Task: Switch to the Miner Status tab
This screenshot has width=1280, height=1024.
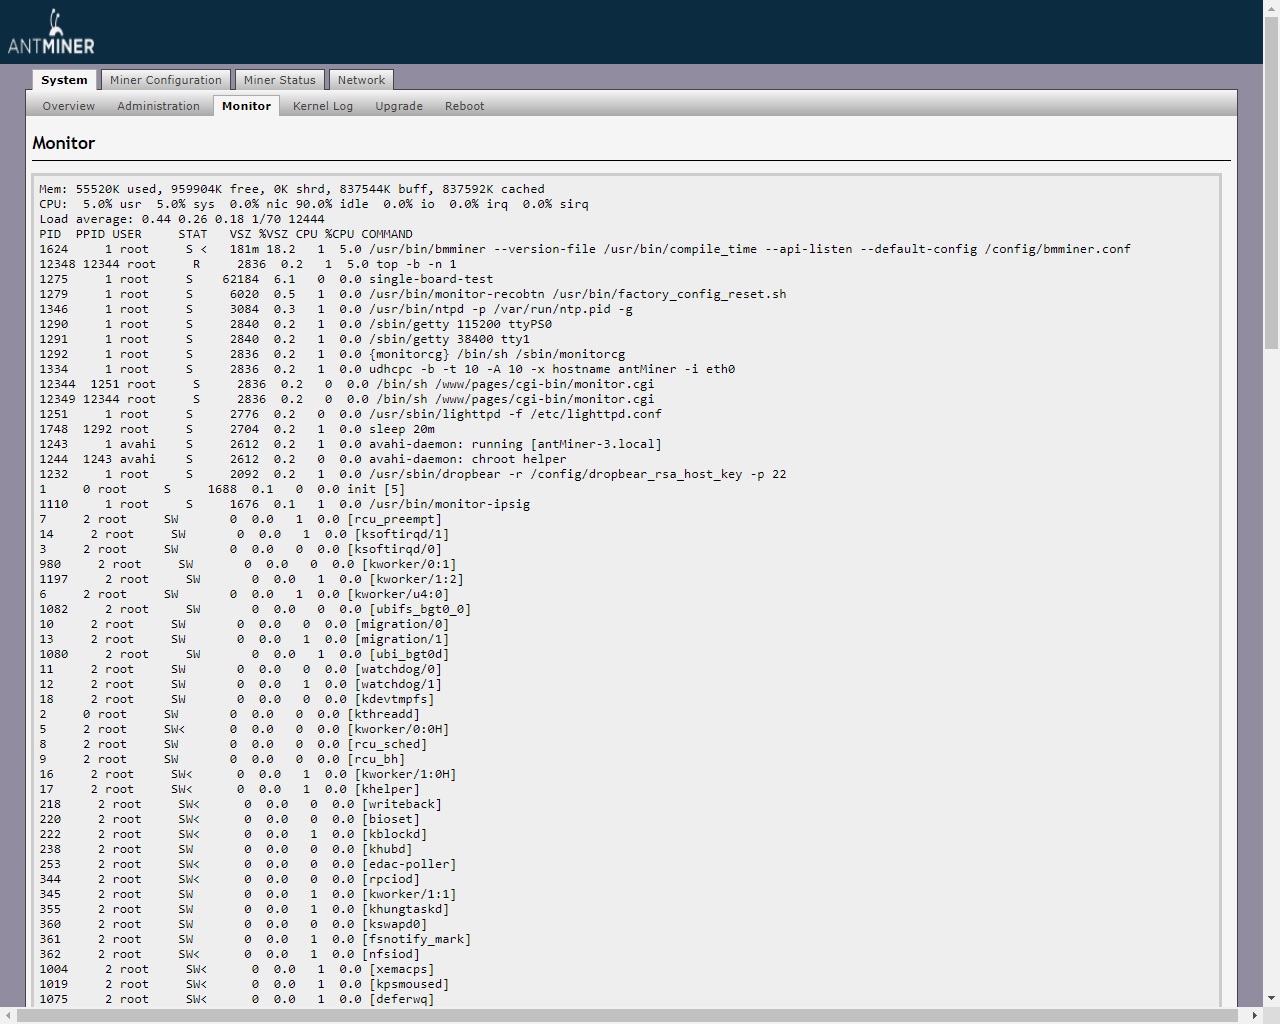Action: click(279, 80)
